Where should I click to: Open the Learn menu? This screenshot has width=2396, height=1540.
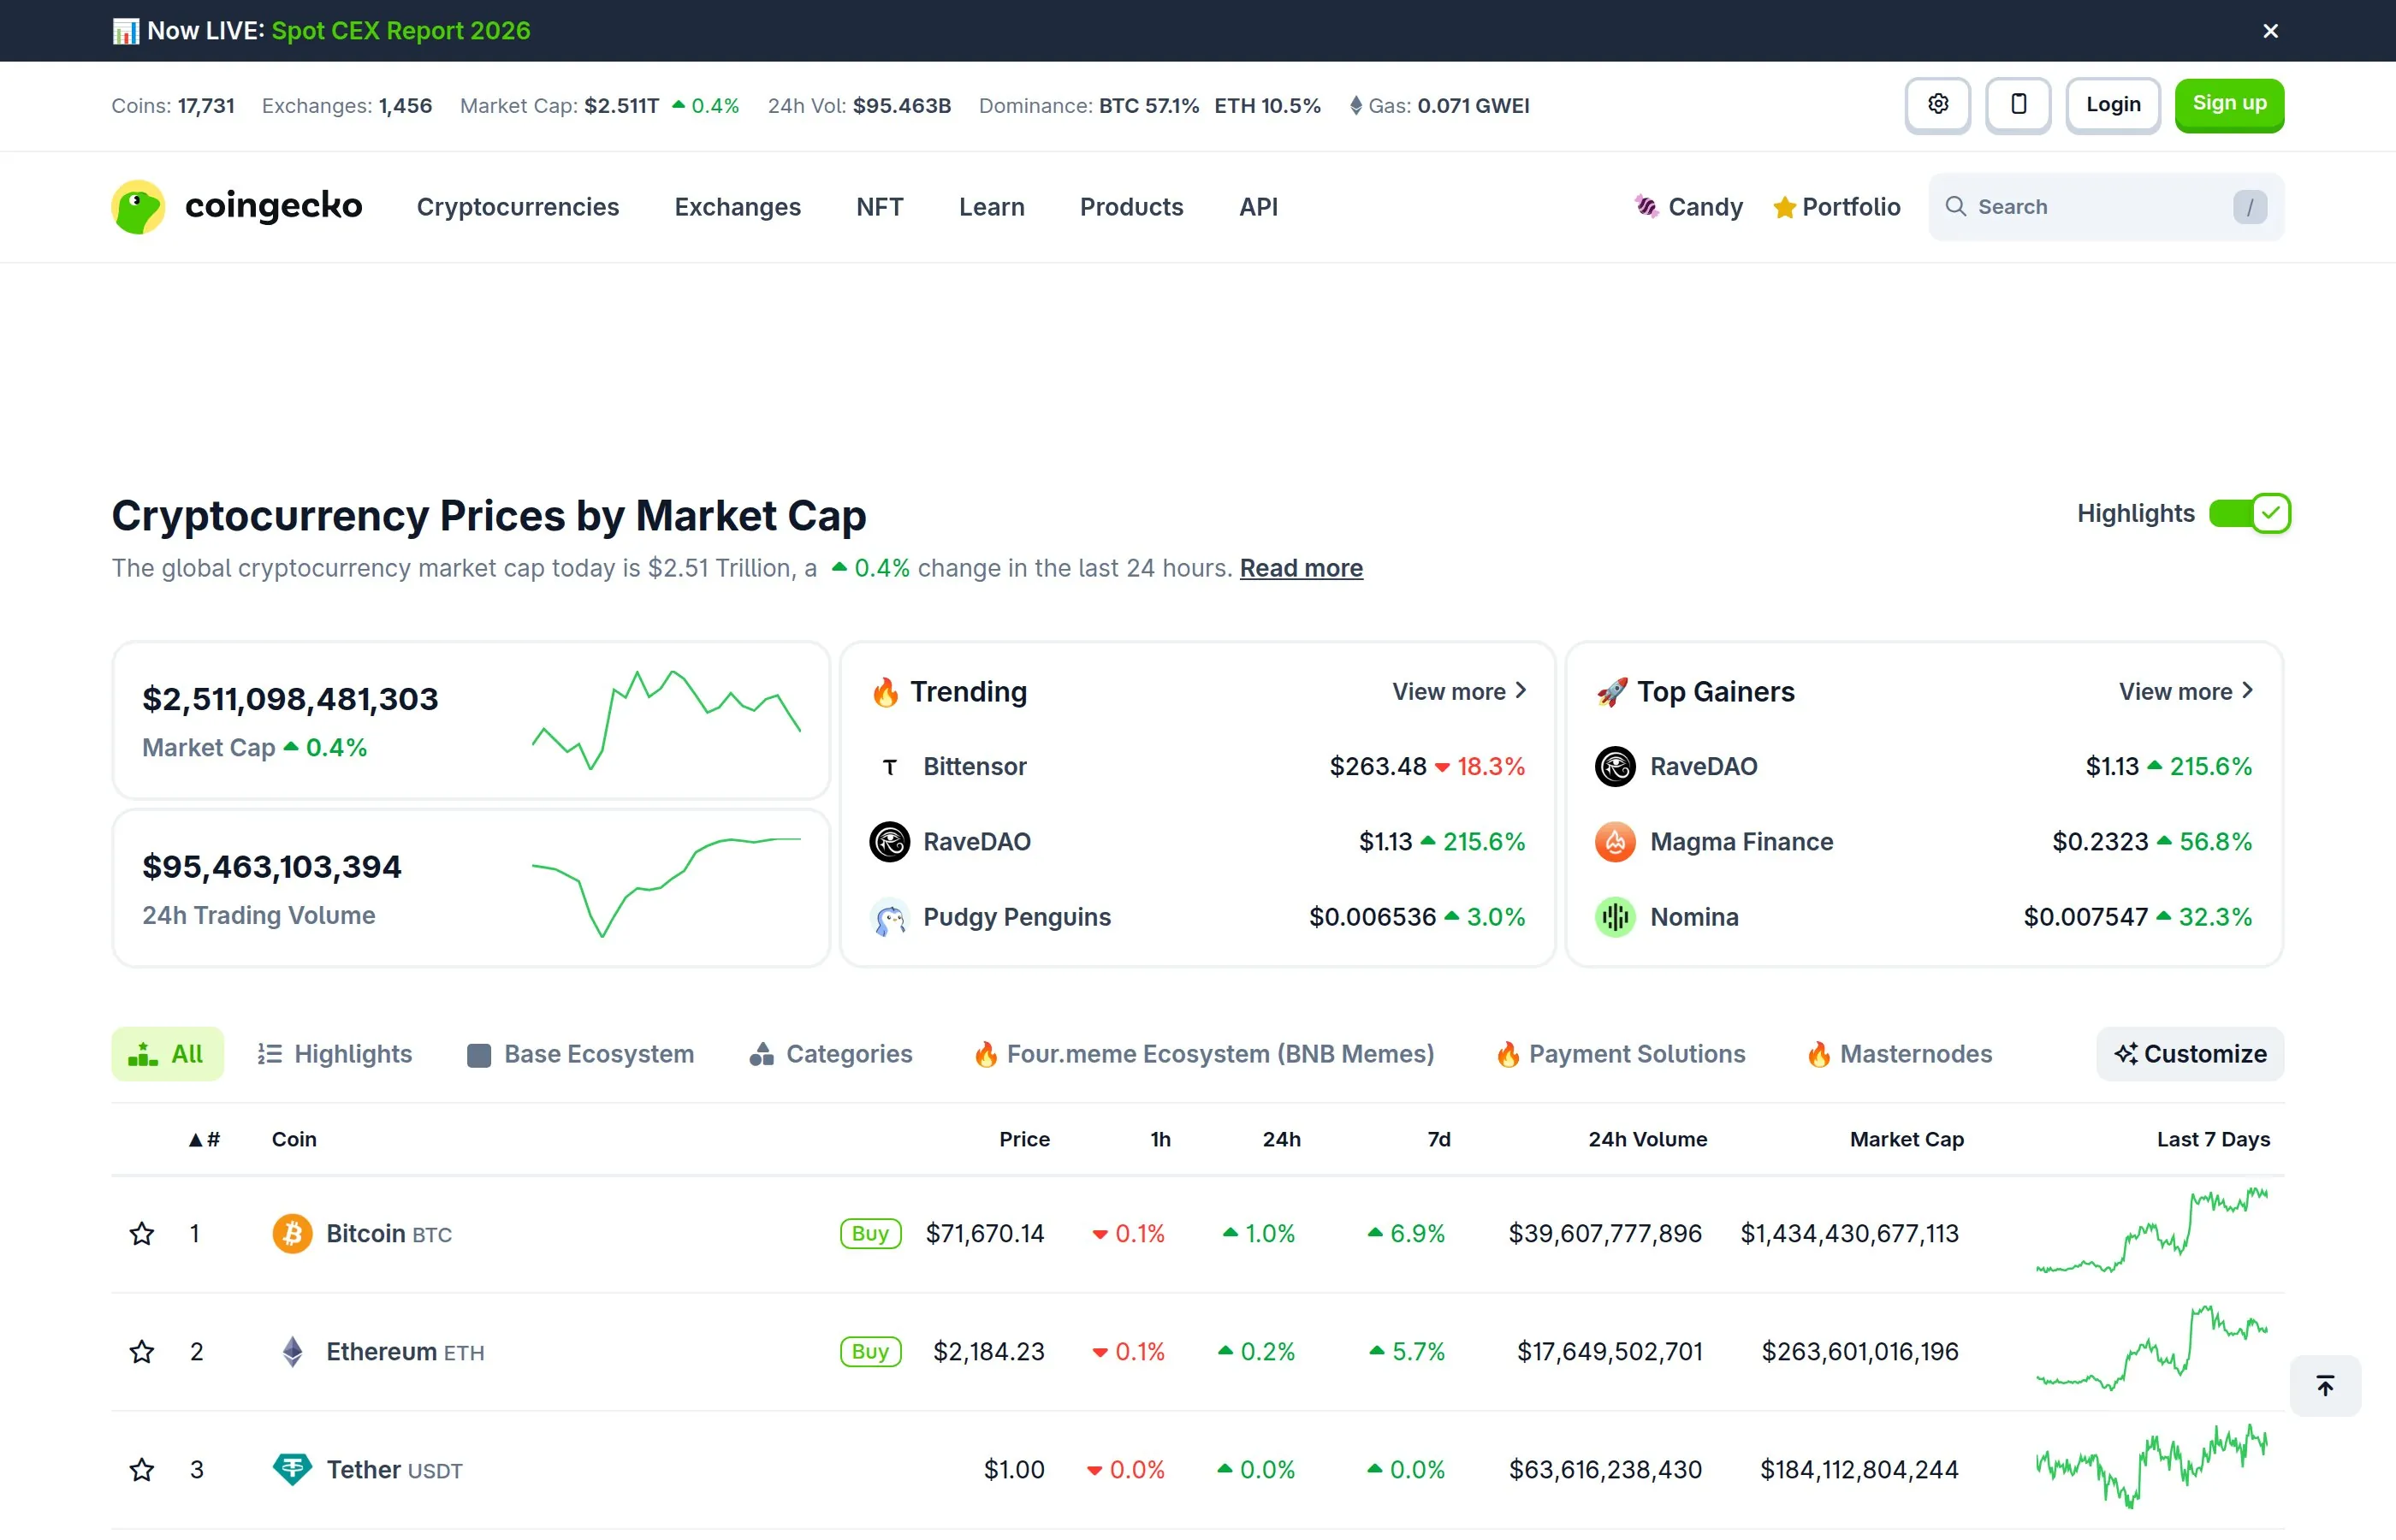coord(991,207)
